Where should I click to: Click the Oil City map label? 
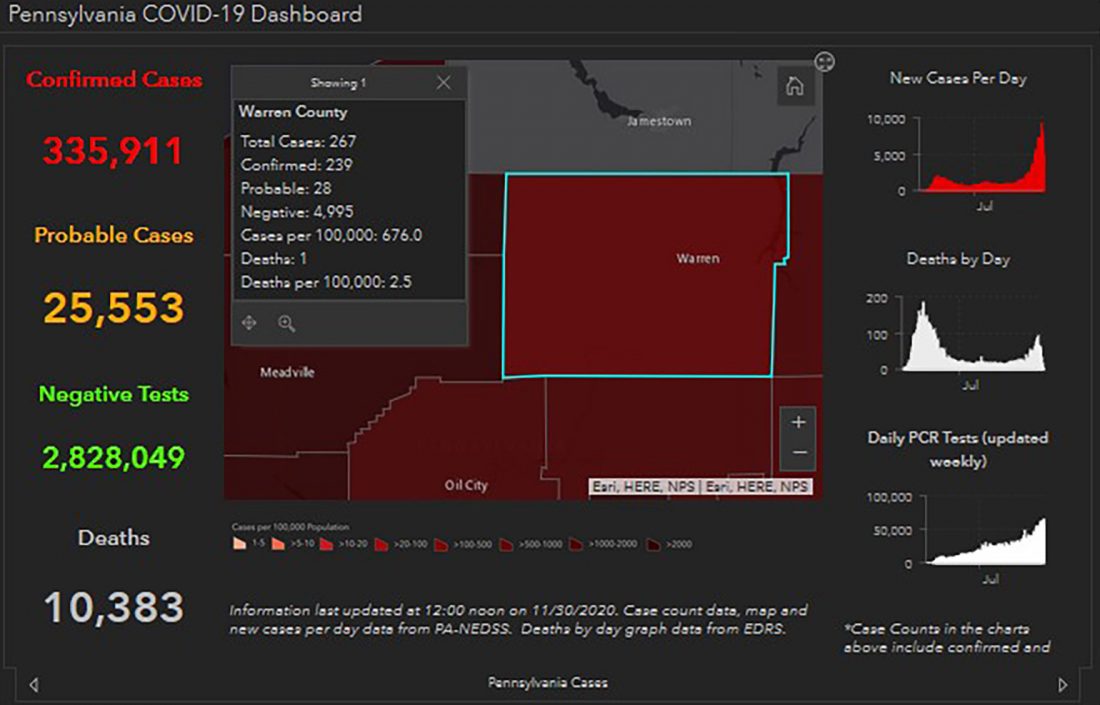click(466, 485)
